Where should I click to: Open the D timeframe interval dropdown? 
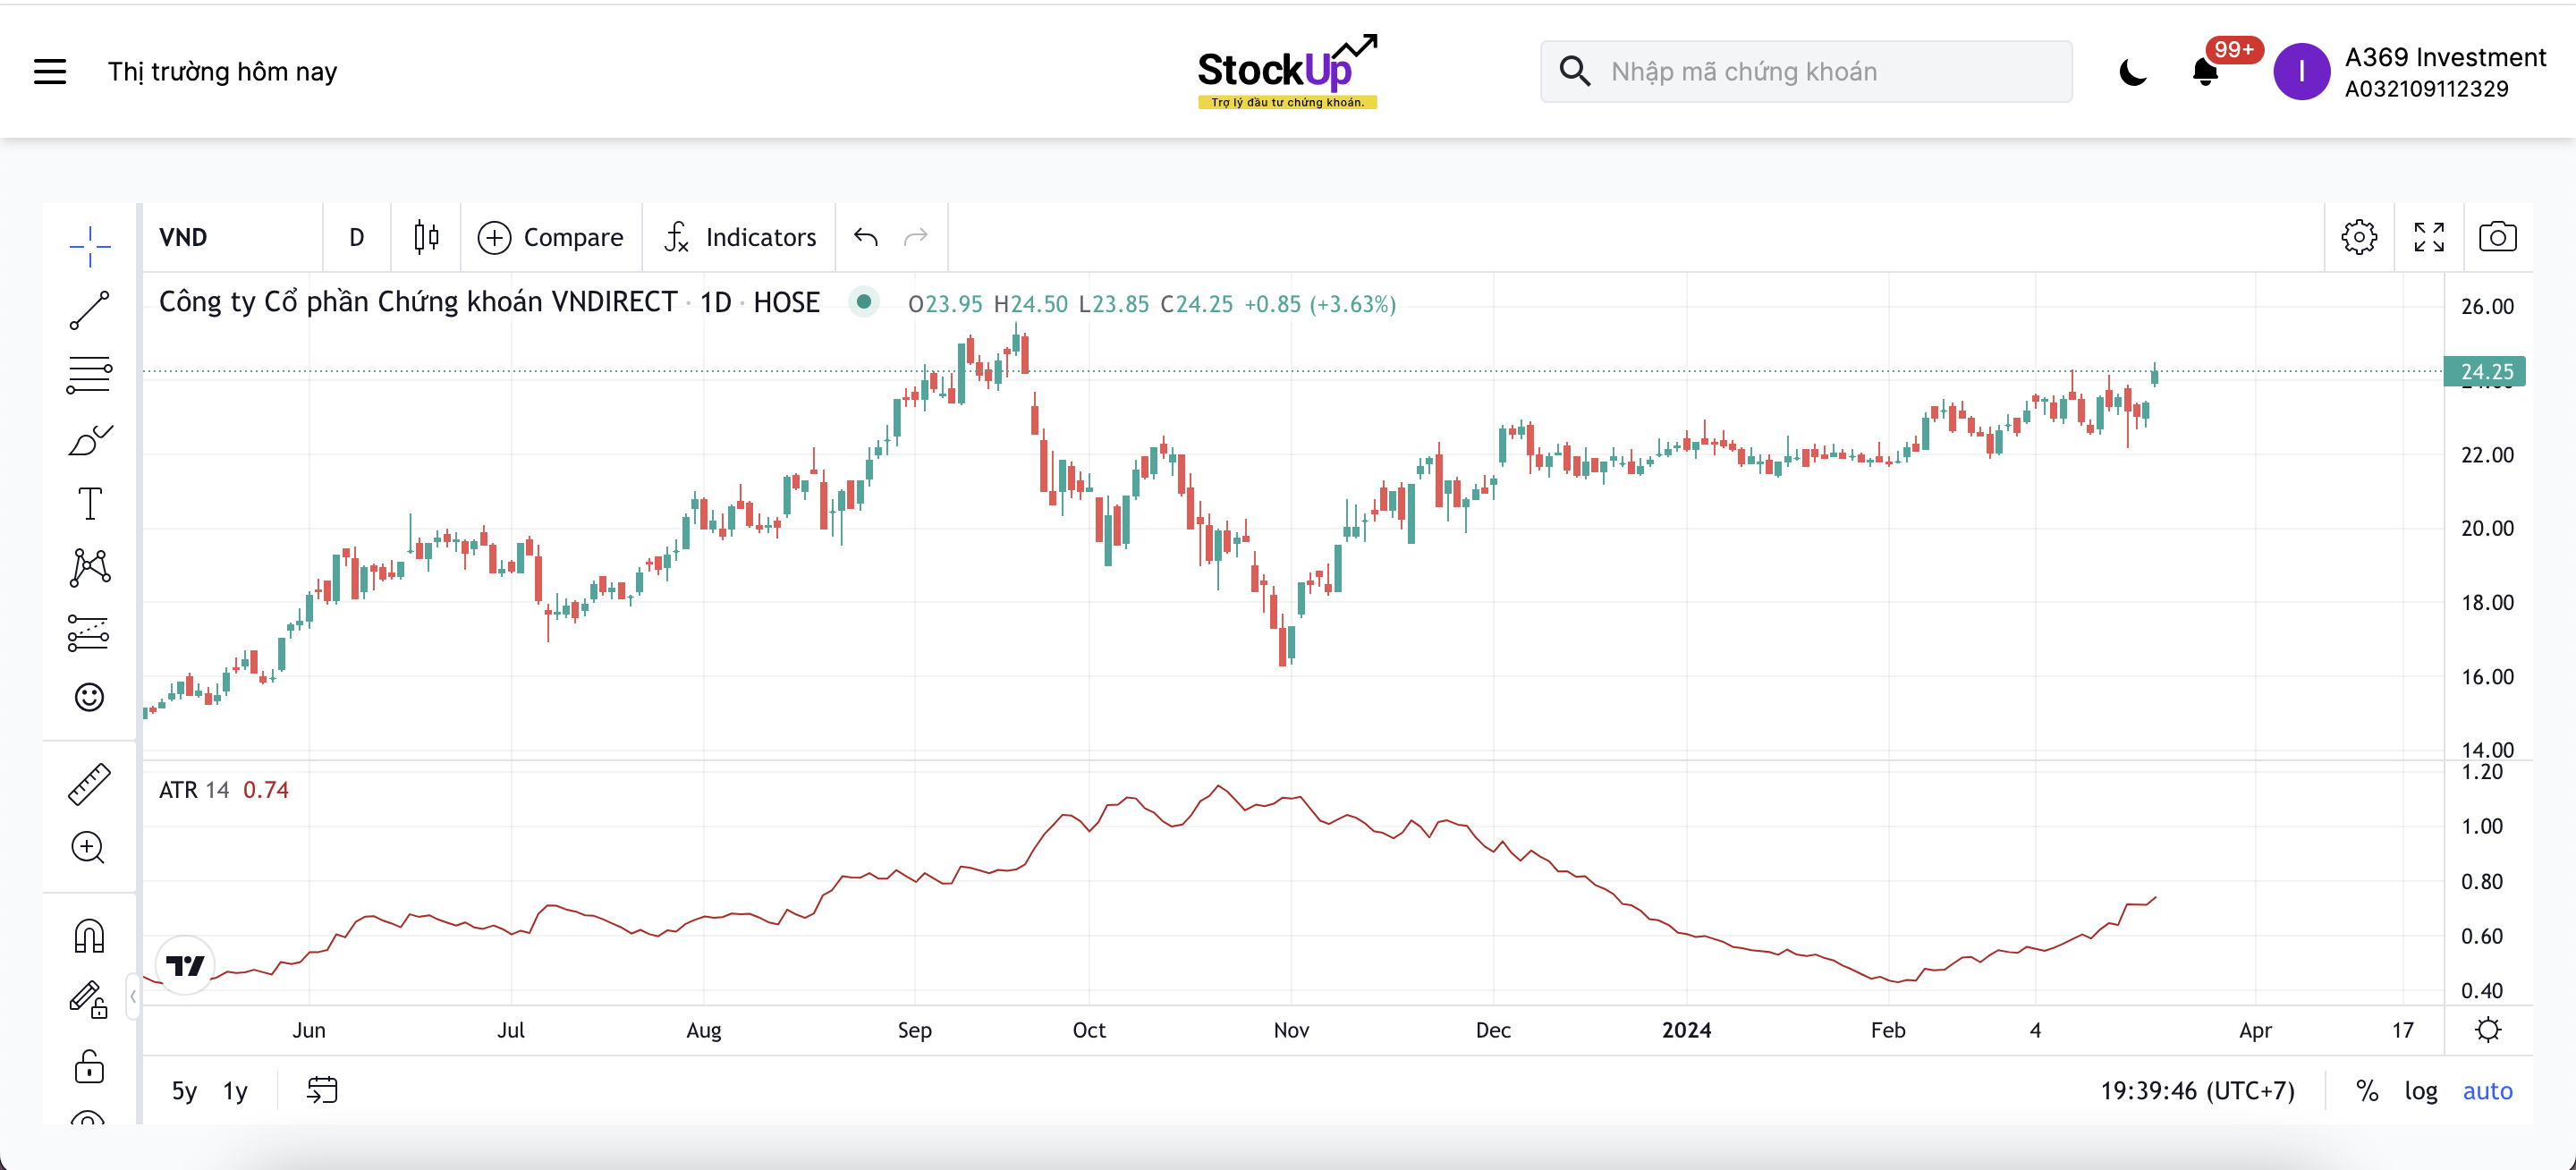(356, 237)
